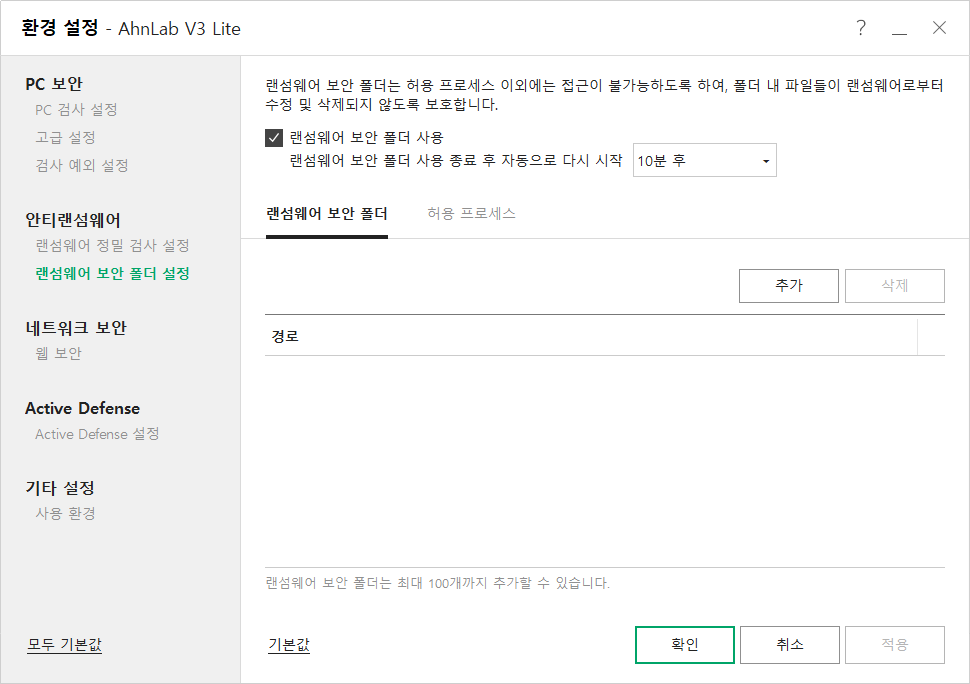The image size is (970, 684).
Task: Open PC 검사 설정 in sidebar
Action: (x=76, y=110)
